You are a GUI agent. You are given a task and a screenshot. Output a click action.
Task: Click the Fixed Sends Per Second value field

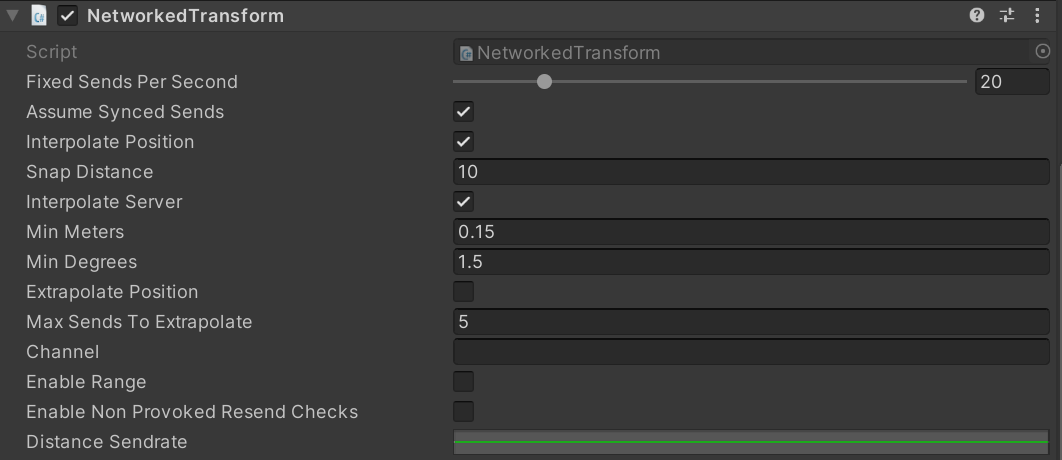click(1012, 82)
